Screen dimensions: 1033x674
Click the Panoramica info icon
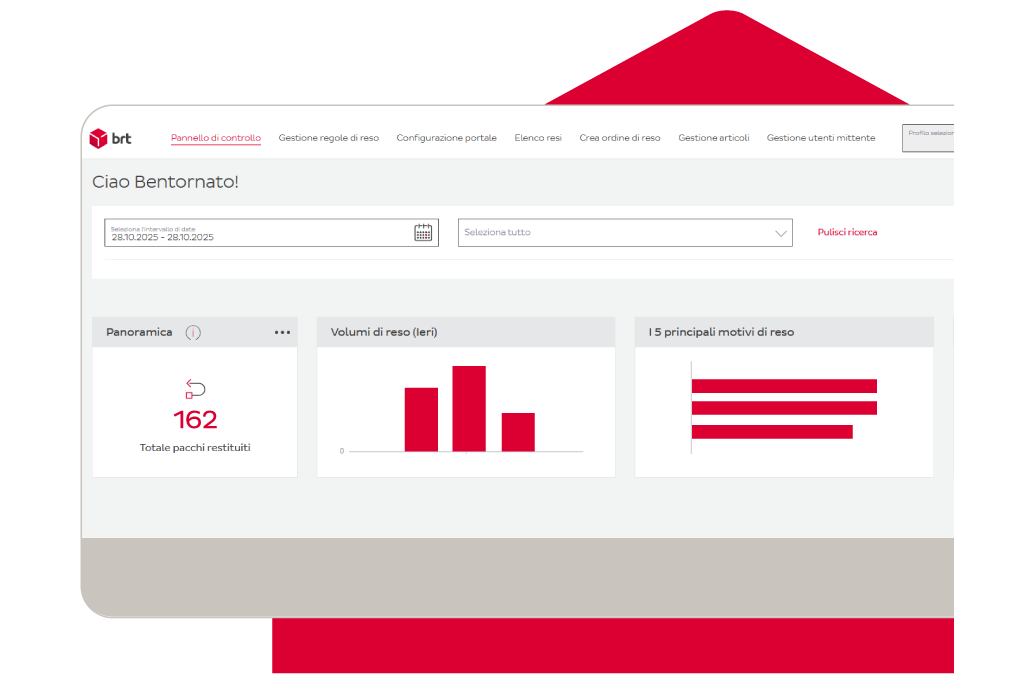[193, 332]
